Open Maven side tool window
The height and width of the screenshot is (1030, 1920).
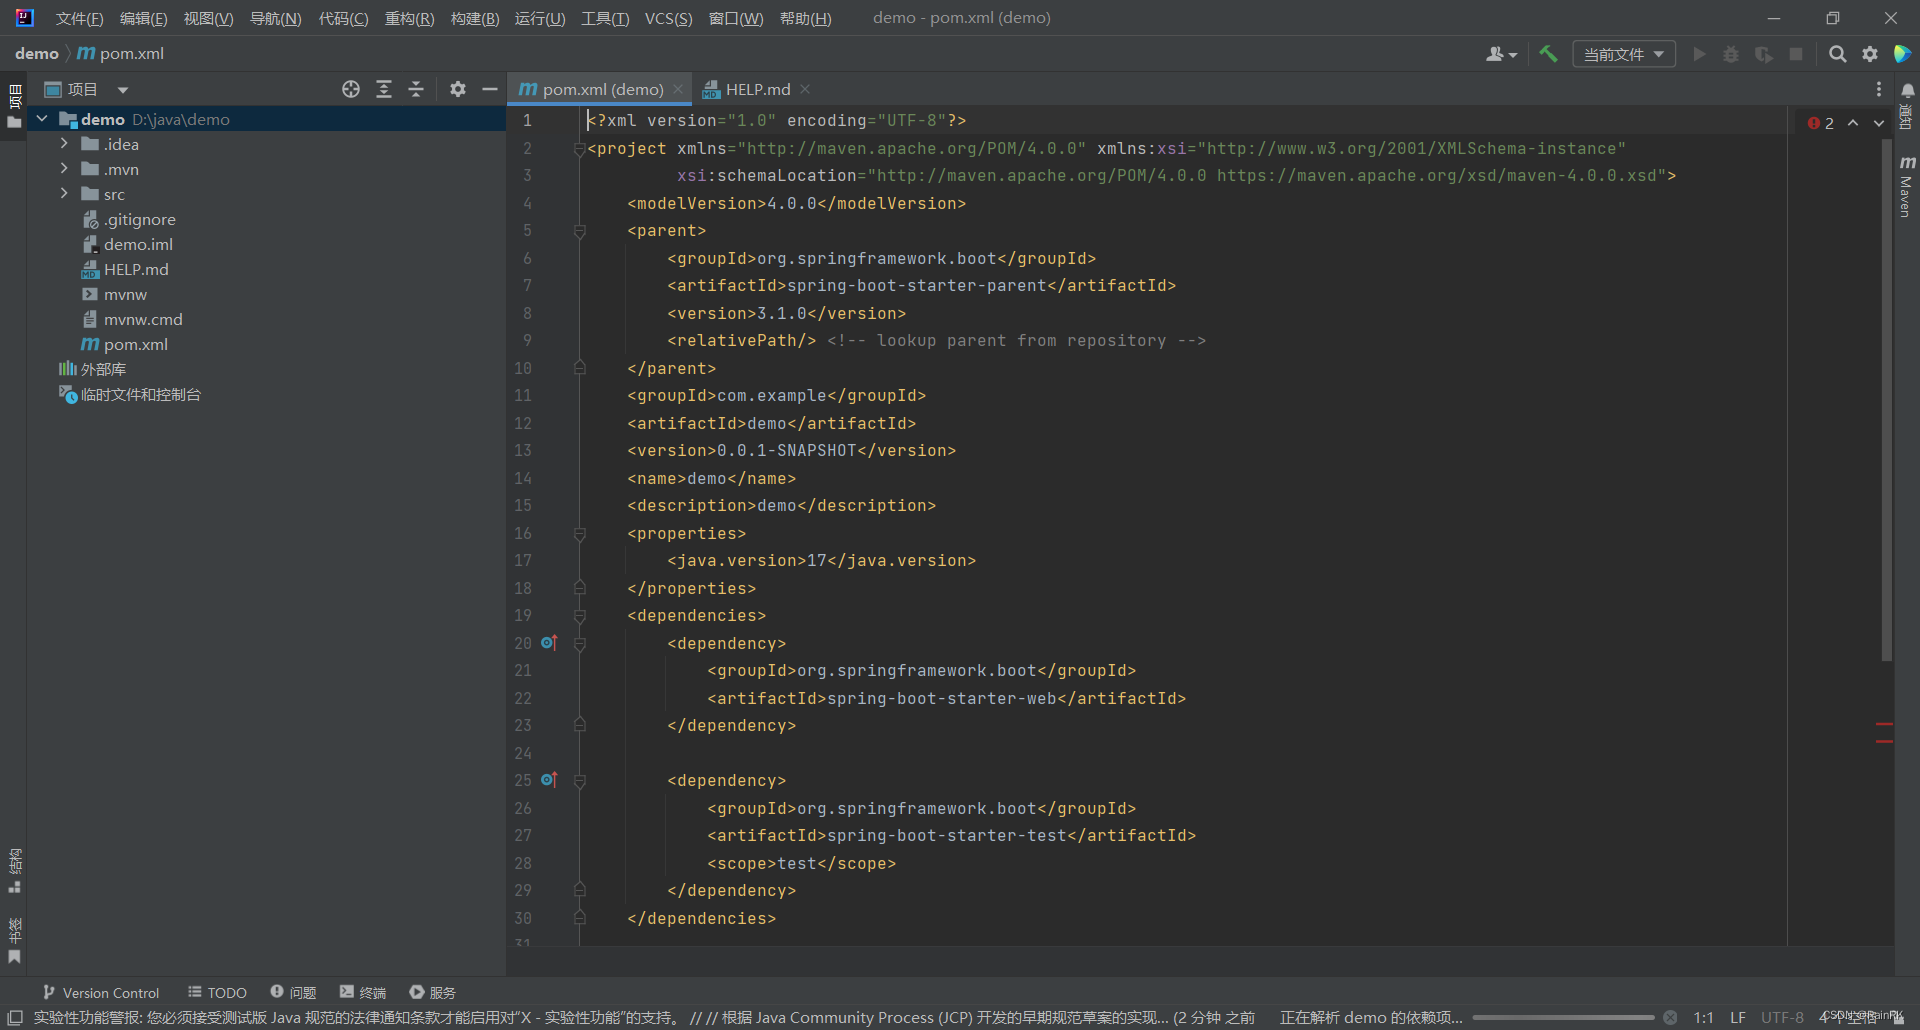(x=1907, y=186)
